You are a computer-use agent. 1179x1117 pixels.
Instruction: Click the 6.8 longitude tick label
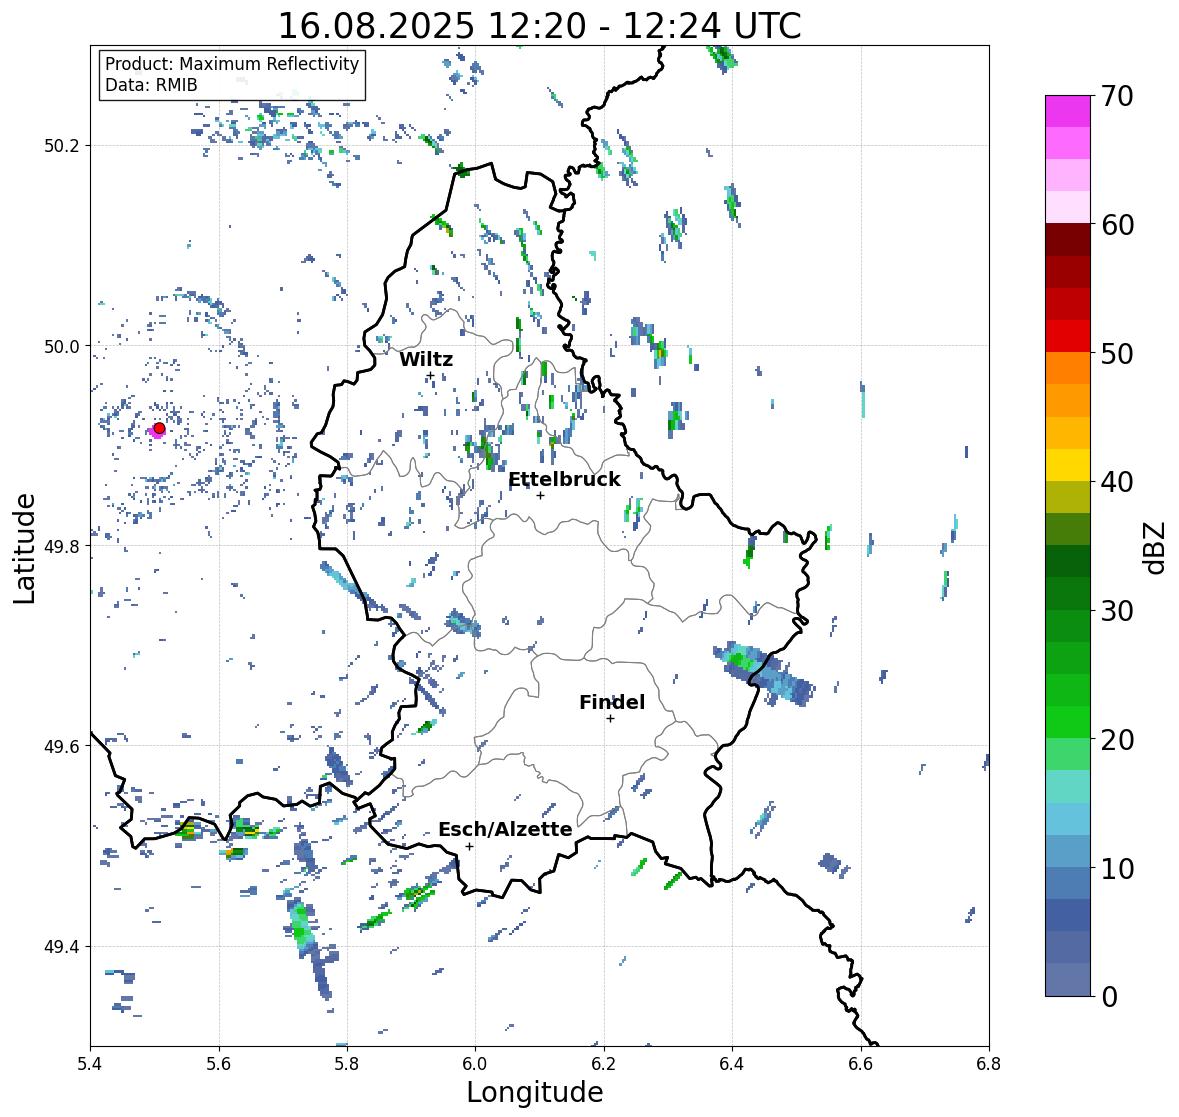click(989, 1064)
